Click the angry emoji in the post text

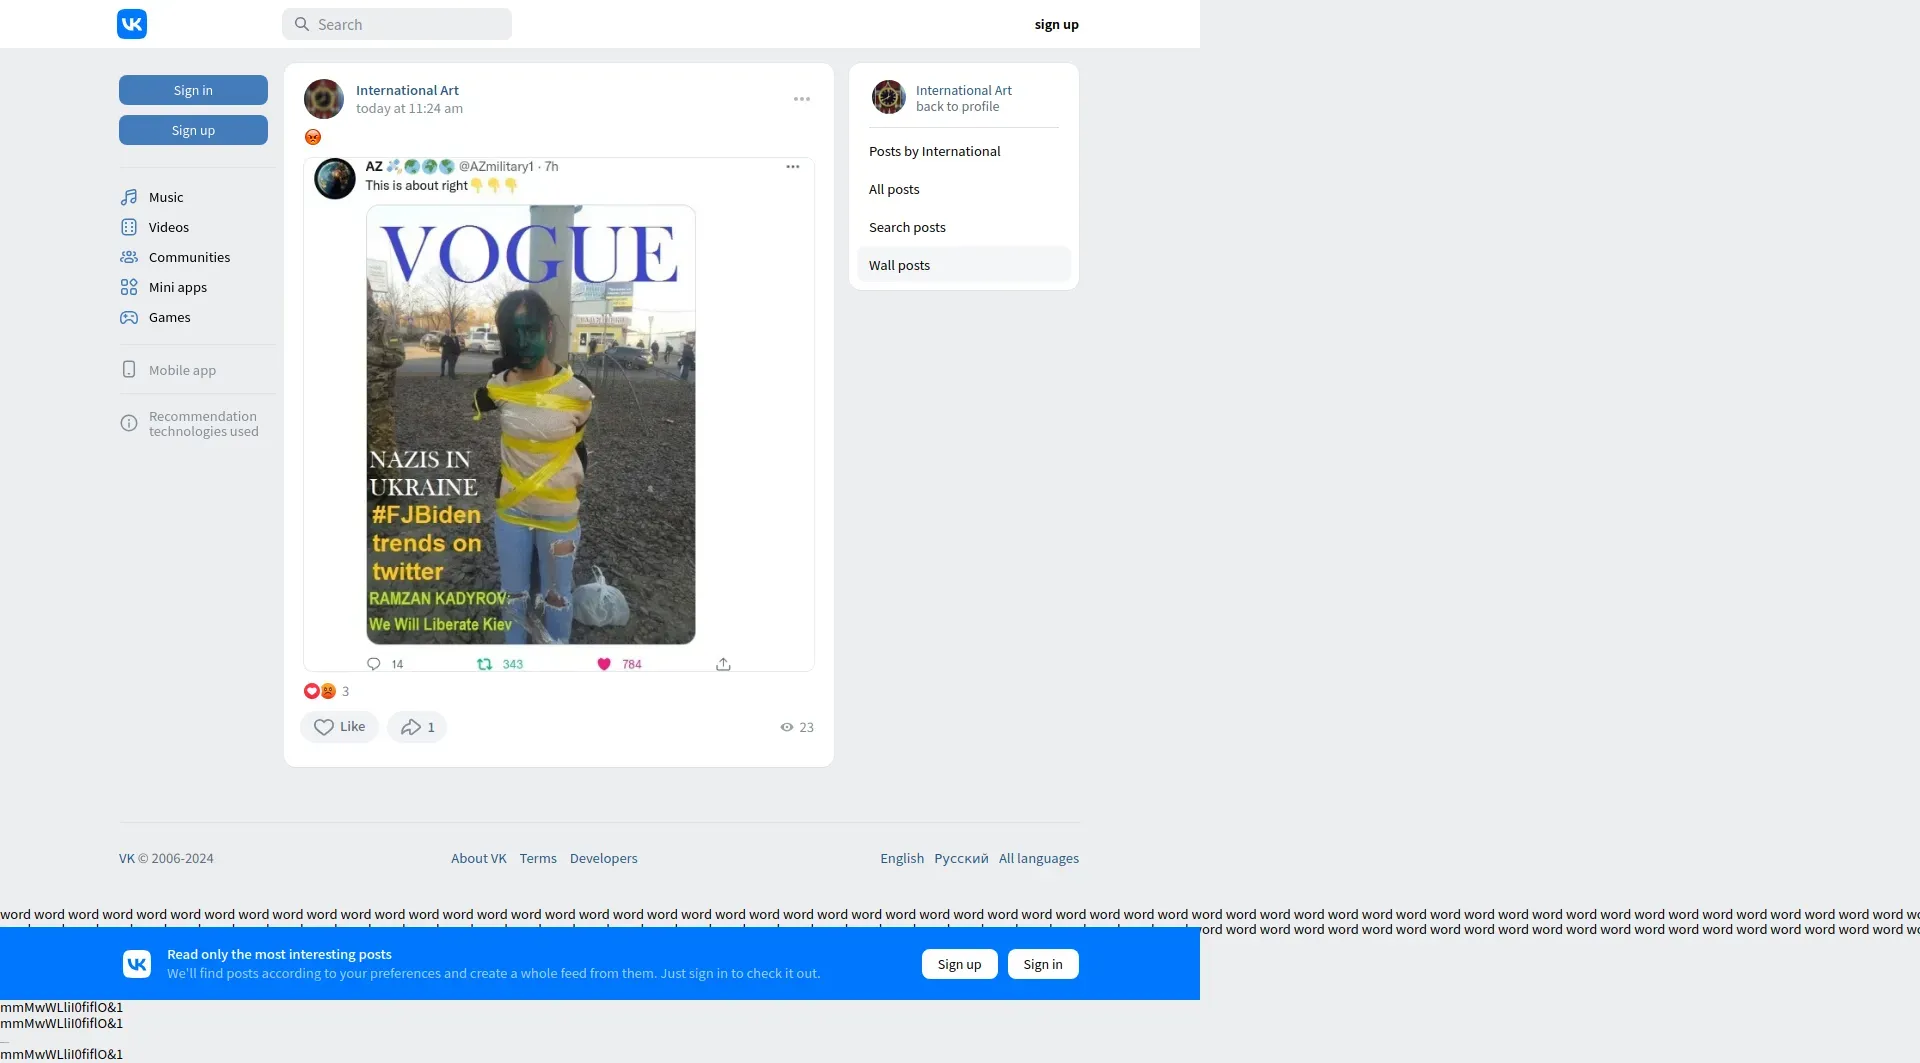(x=313, y=137)
